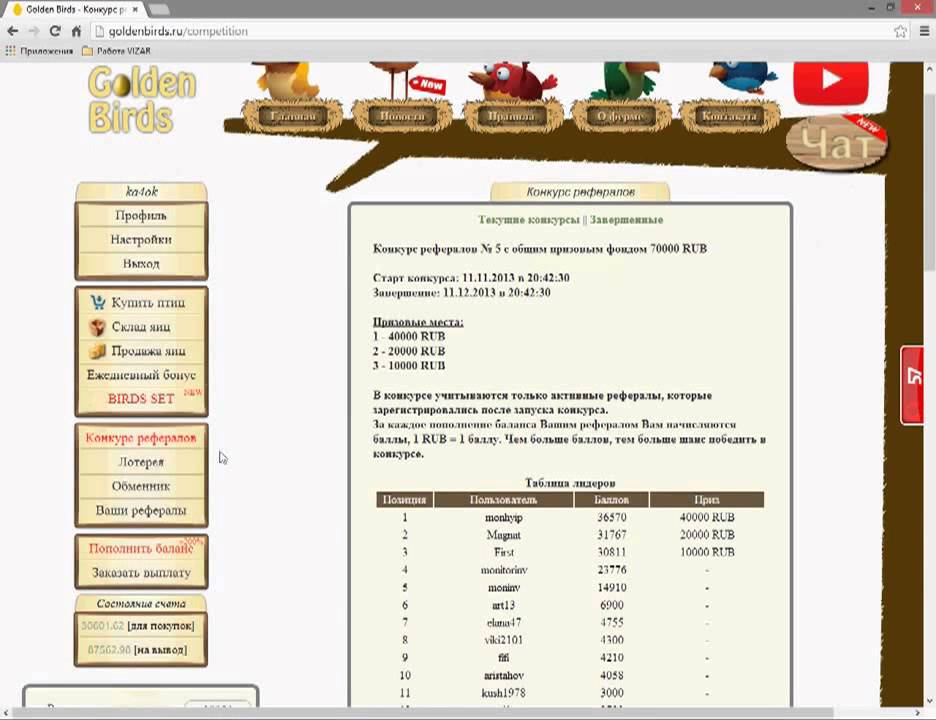Viewport: 936px width, 720px height.
Task: Switch to Завершенные contests view
Action: 626,220
